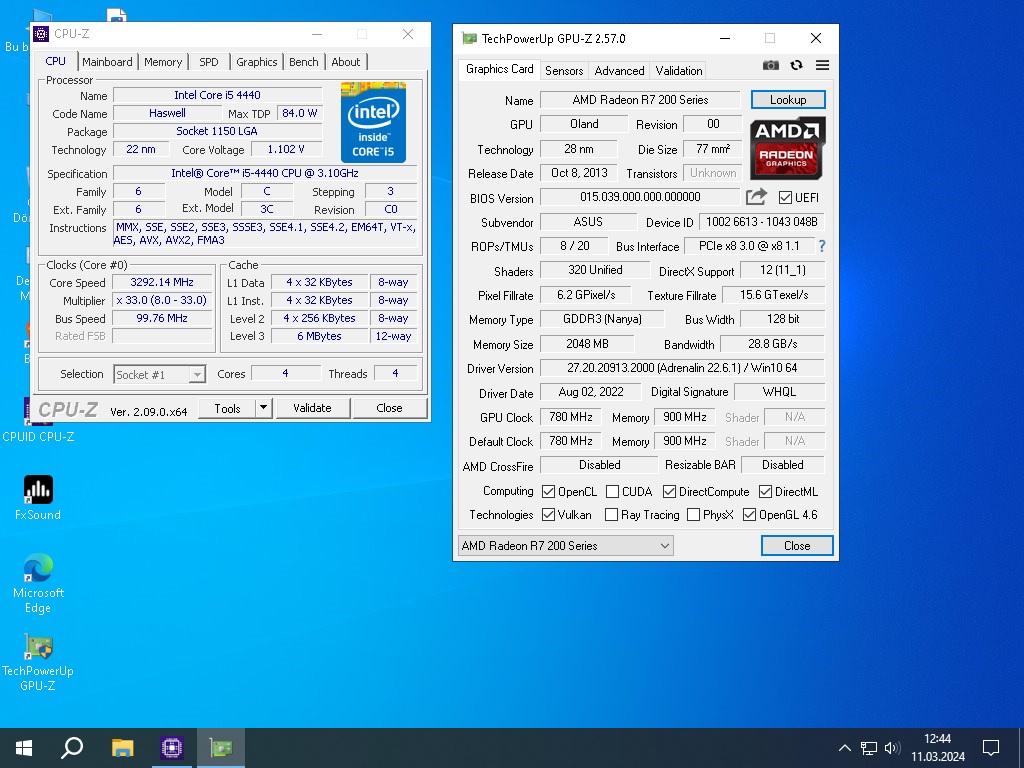Open the TechPowerUp GPU-Z desktop shortcut
This screenshot has height=768, width=1024.
tap(38, 662)
